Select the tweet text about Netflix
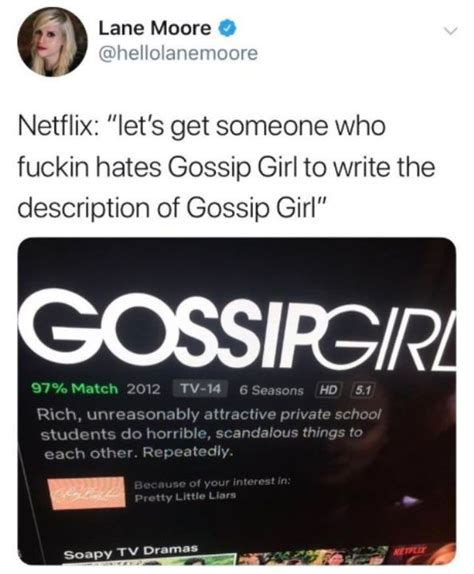The width and height of the screenshot is (474, 574). tap(227, 167)
